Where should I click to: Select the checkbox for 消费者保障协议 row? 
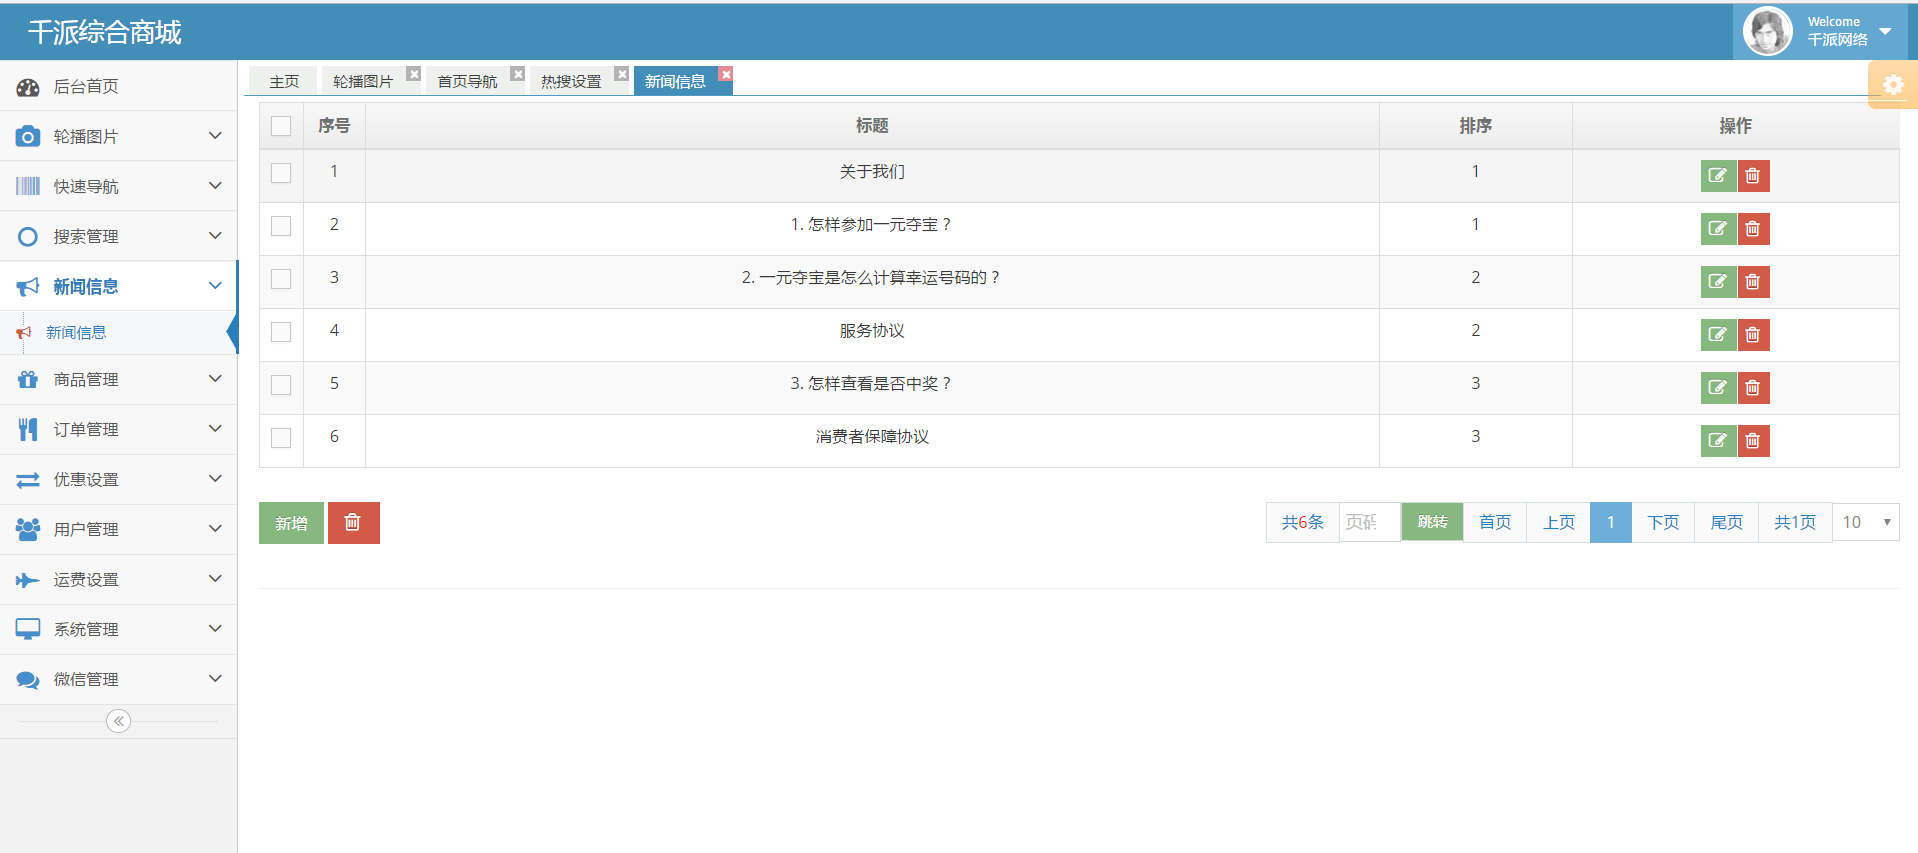click(281, 438)
